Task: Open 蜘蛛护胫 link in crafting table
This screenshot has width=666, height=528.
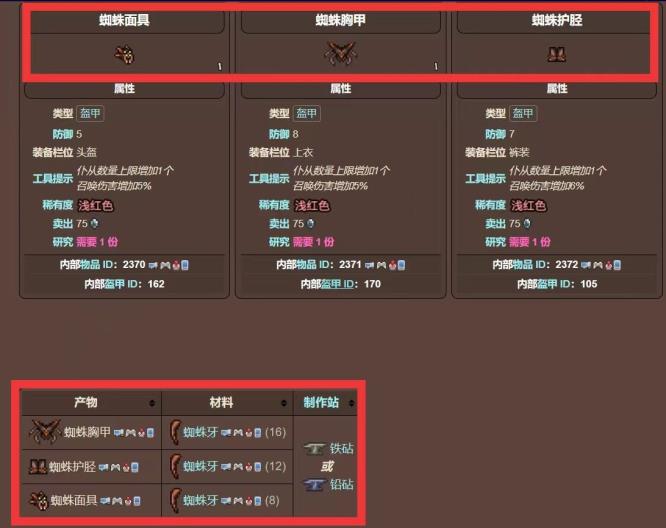Action: (72, 466)
